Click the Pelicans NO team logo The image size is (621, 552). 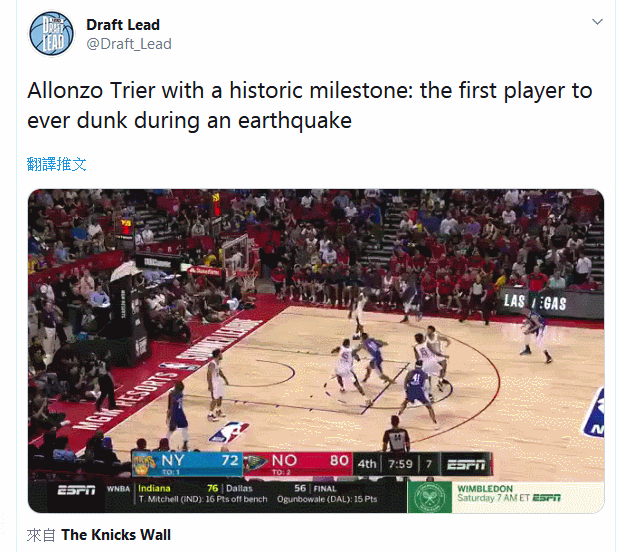coord(255,463)
